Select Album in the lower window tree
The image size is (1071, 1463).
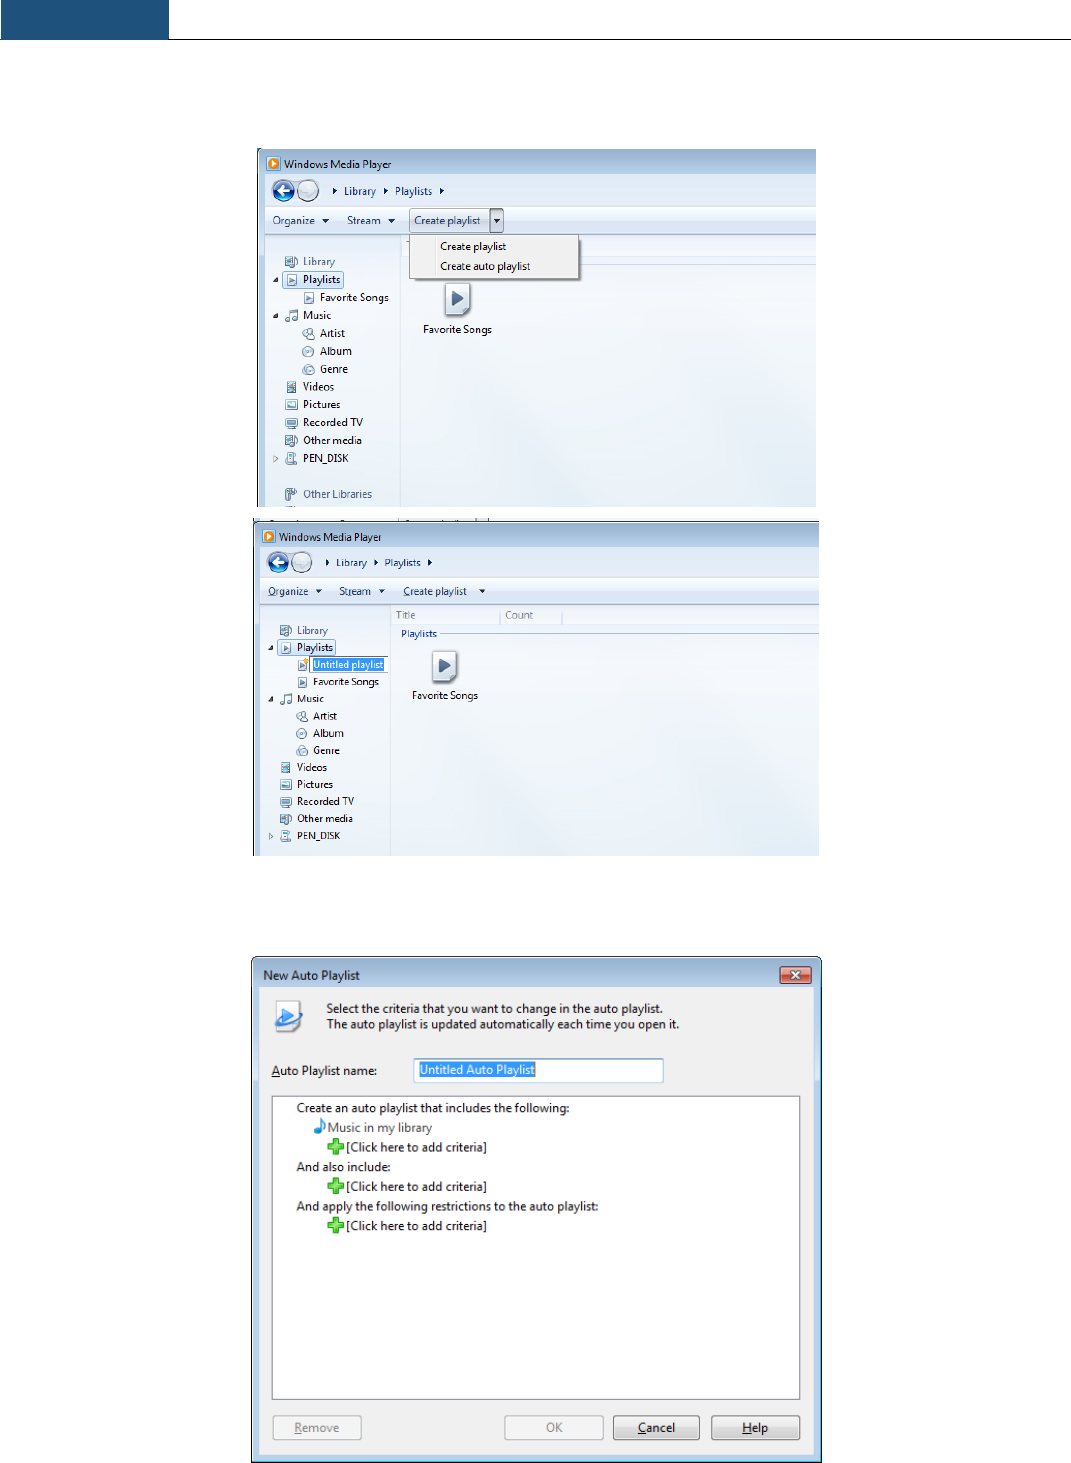pyautogui.click(x=328, y=734)
